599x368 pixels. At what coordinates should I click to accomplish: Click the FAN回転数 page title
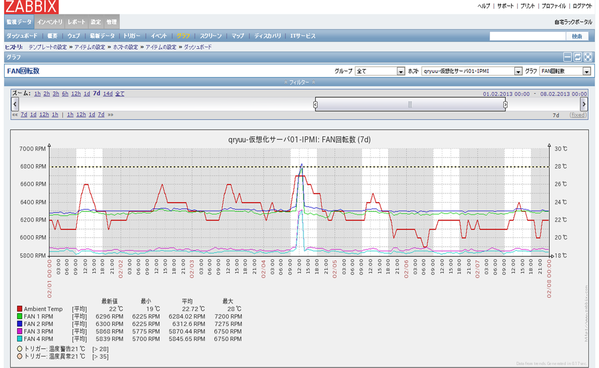[x=23, y=71]
